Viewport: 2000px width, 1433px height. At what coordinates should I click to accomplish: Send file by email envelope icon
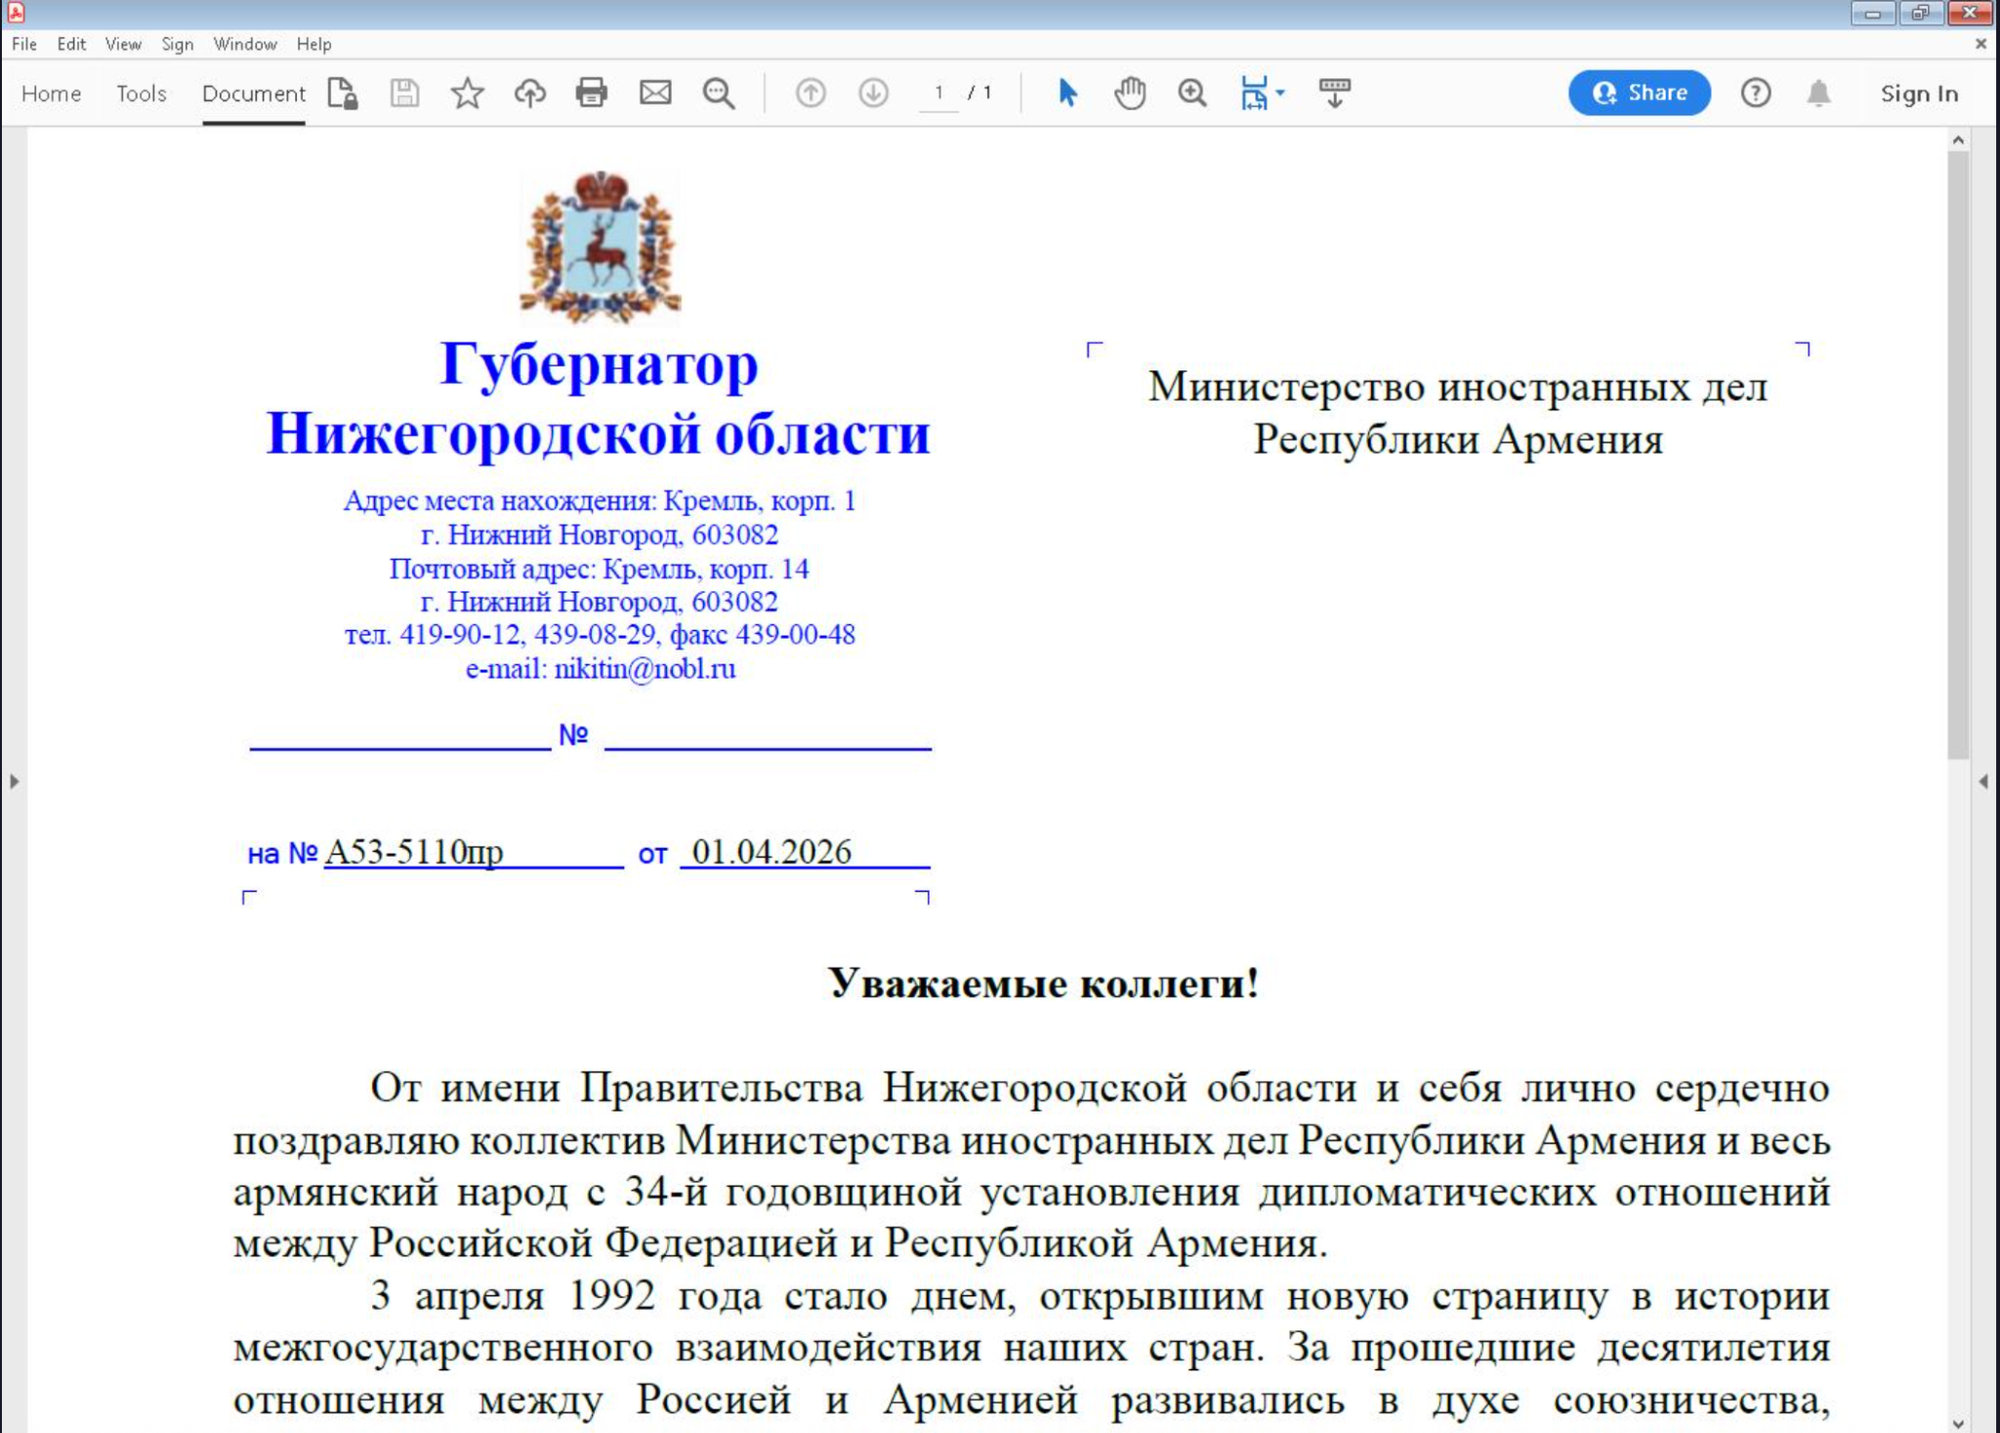click(655, 93)
